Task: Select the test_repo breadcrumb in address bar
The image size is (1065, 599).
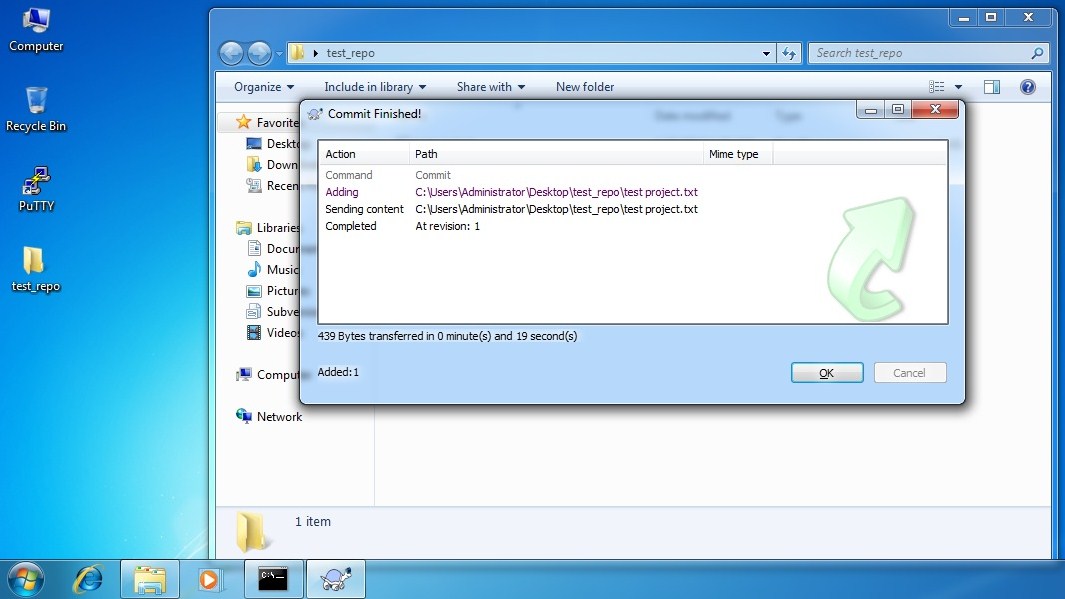Action: click(x=352, y=53)
